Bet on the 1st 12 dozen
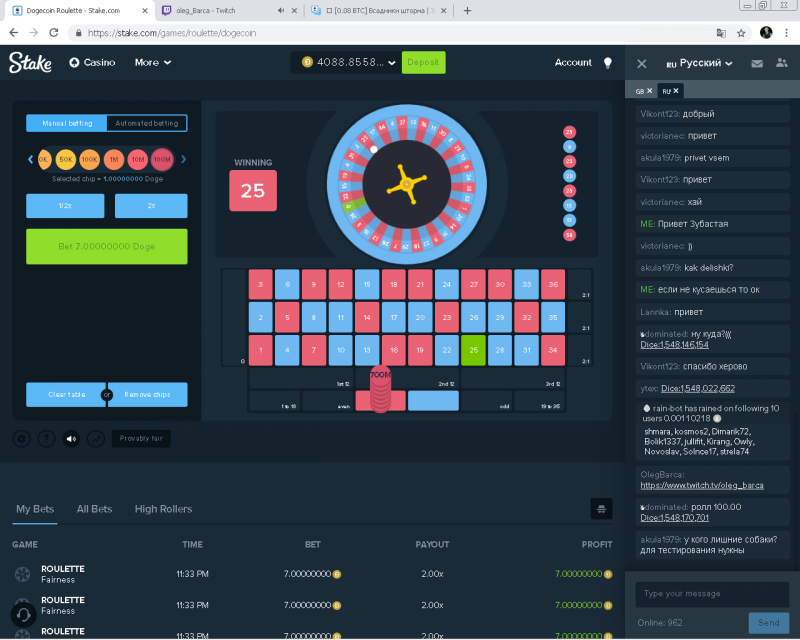This screenshot has width=800, height=640. 300,378
